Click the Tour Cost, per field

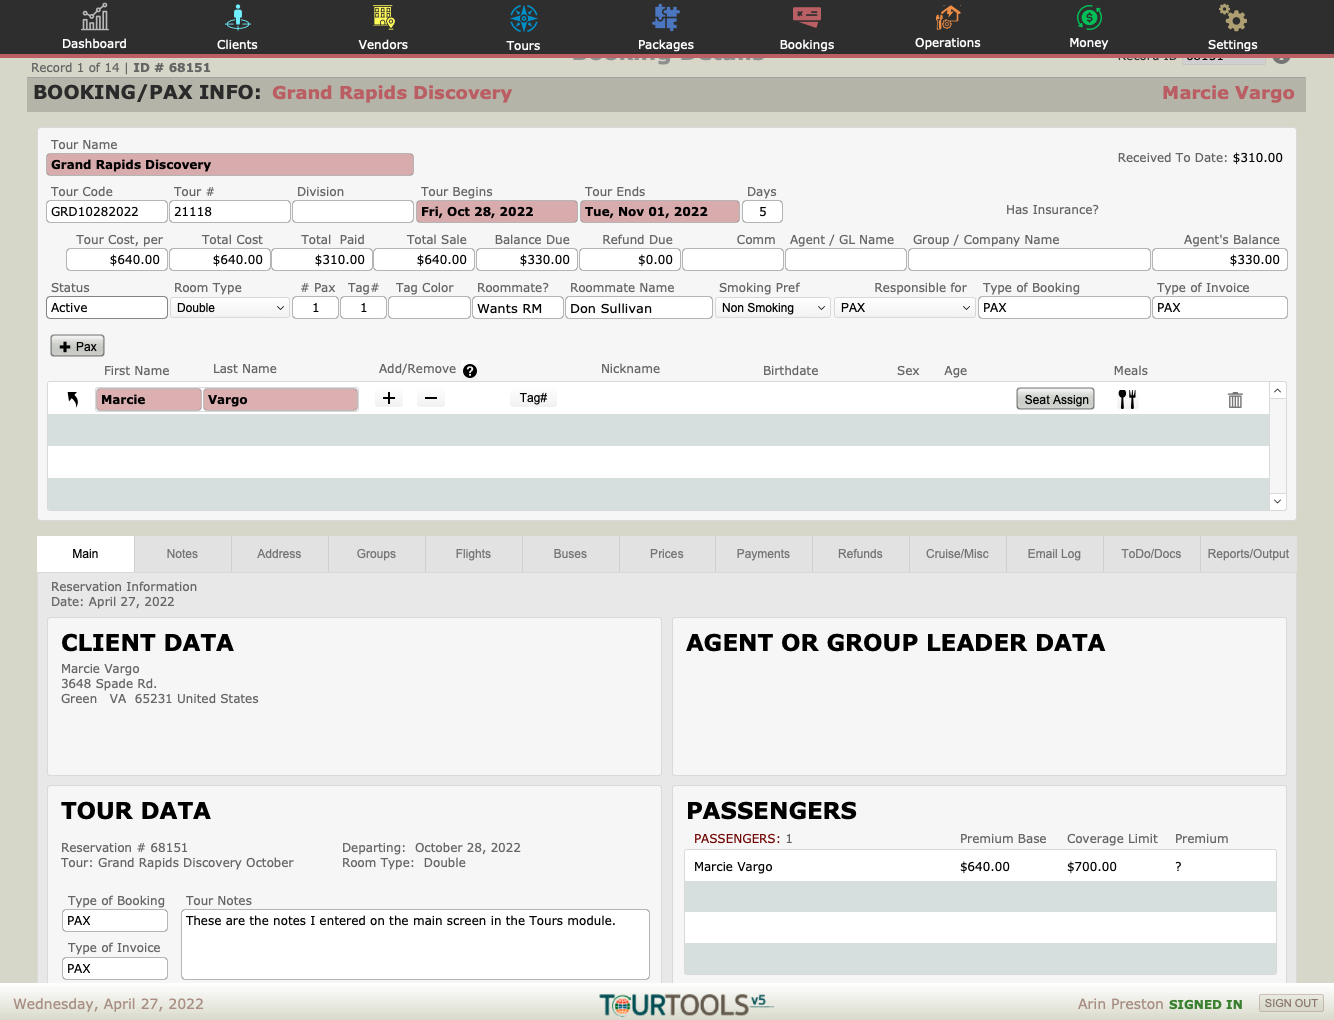[x=117, y=260]
